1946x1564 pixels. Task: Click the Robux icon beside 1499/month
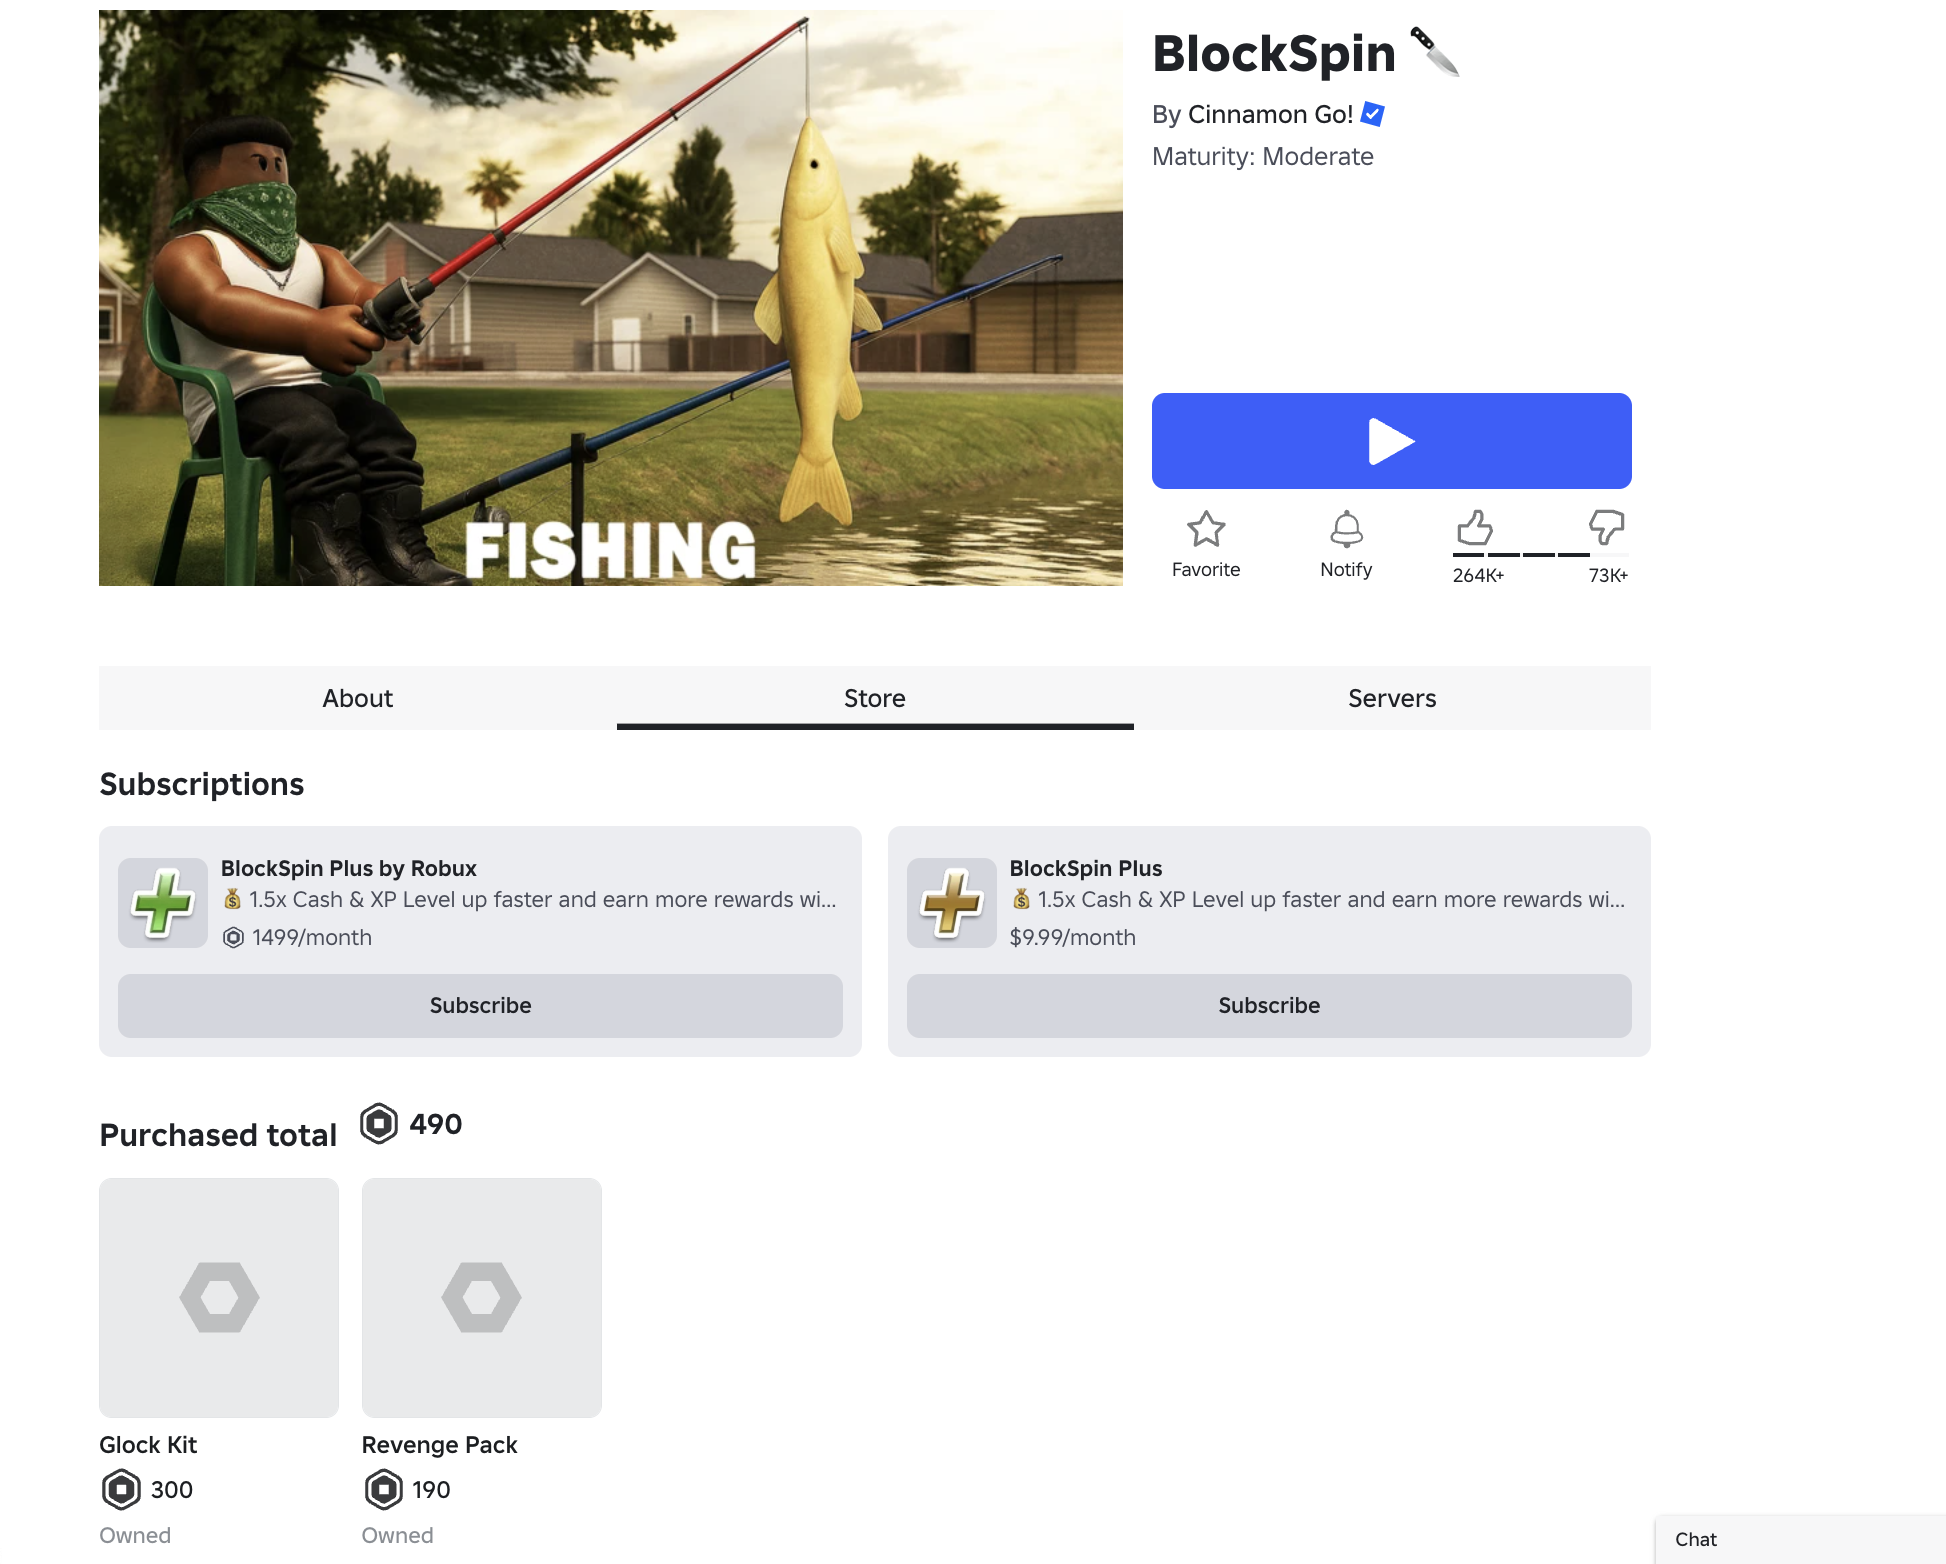tap(233, 937)
